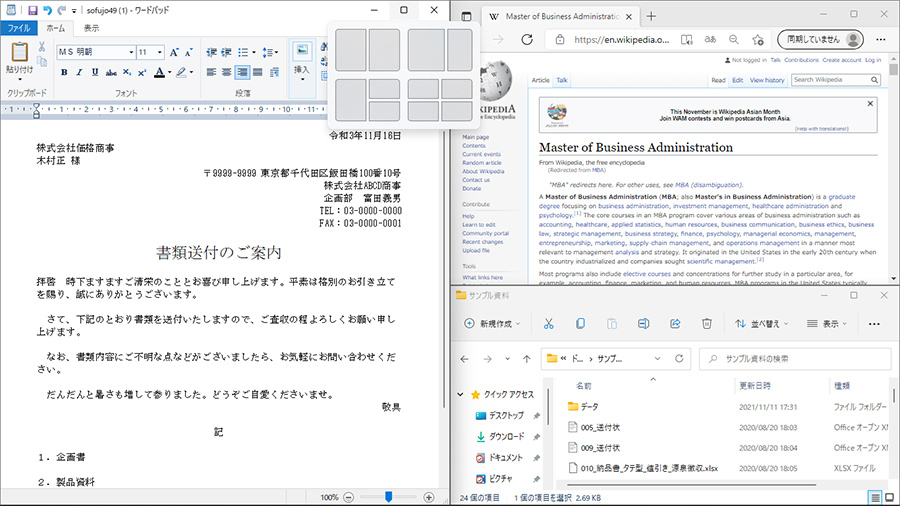Collapse the クイック アクセス tree node
The width and height of the screenshot is (900, 506).
462,394
